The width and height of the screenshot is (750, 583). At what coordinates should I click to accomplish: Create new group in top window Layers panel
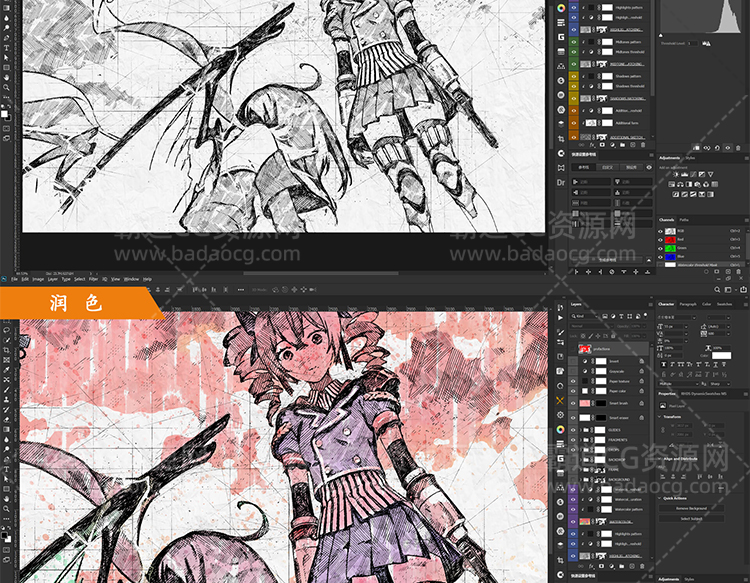(622, 144)
